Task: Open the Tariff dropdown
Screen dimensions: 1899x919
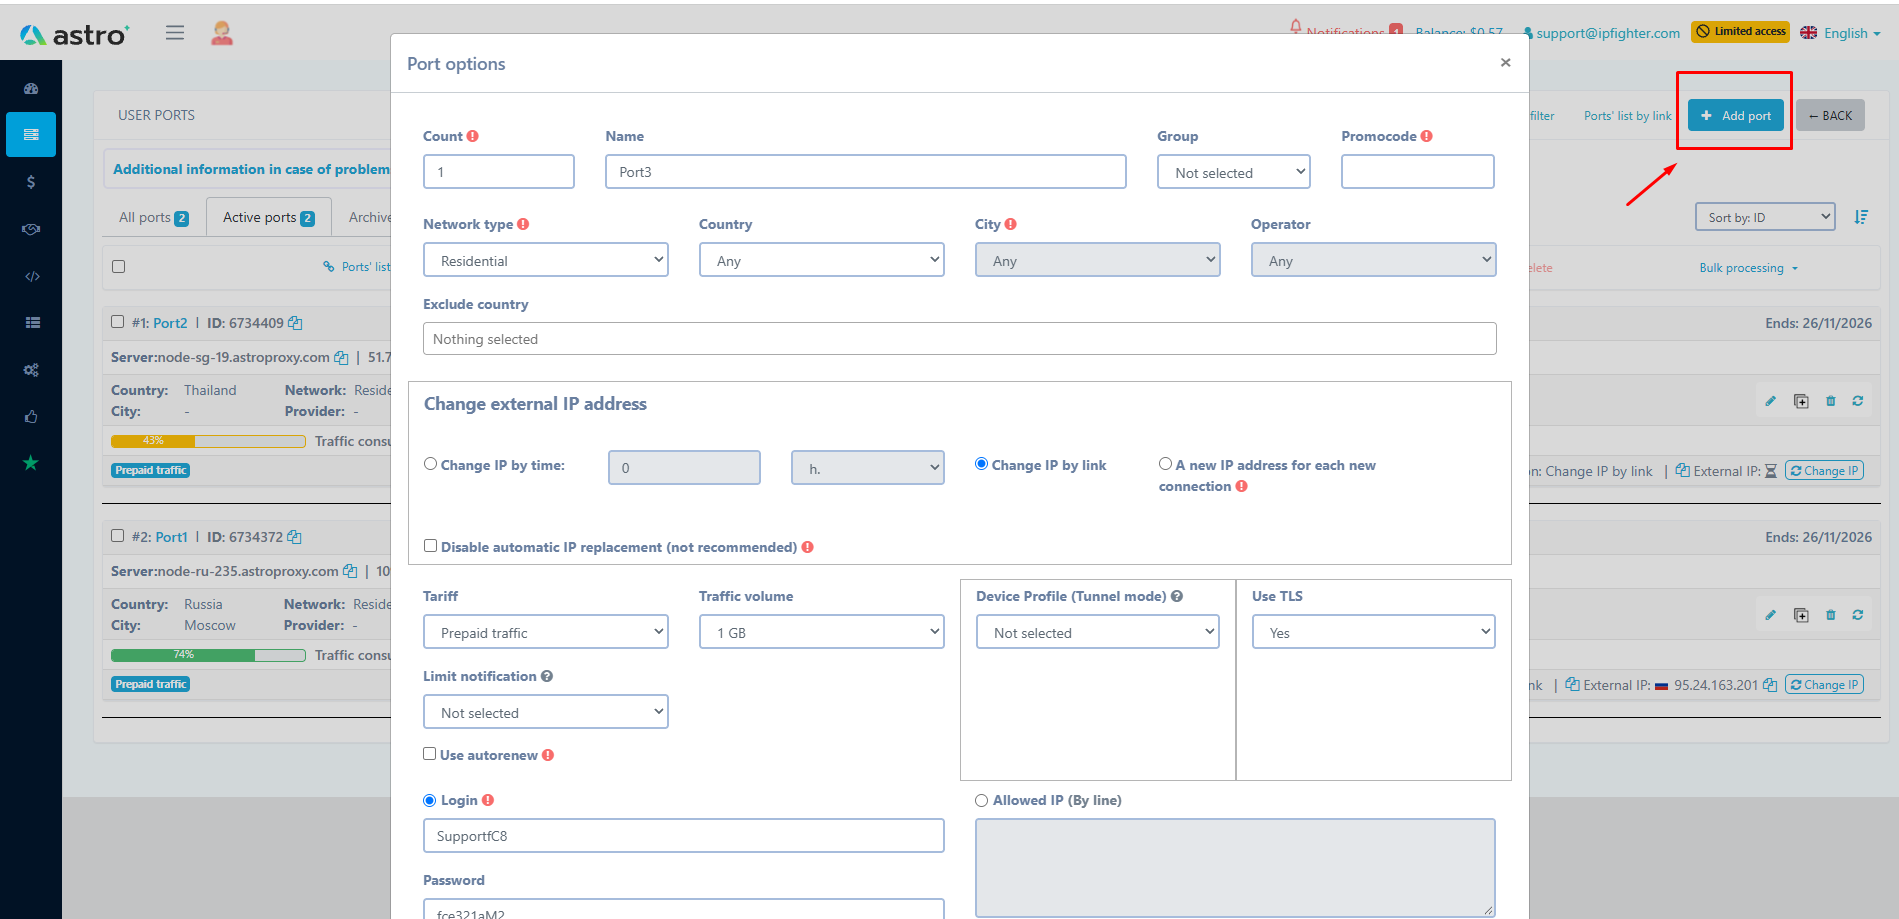Action: pos(546,632)
